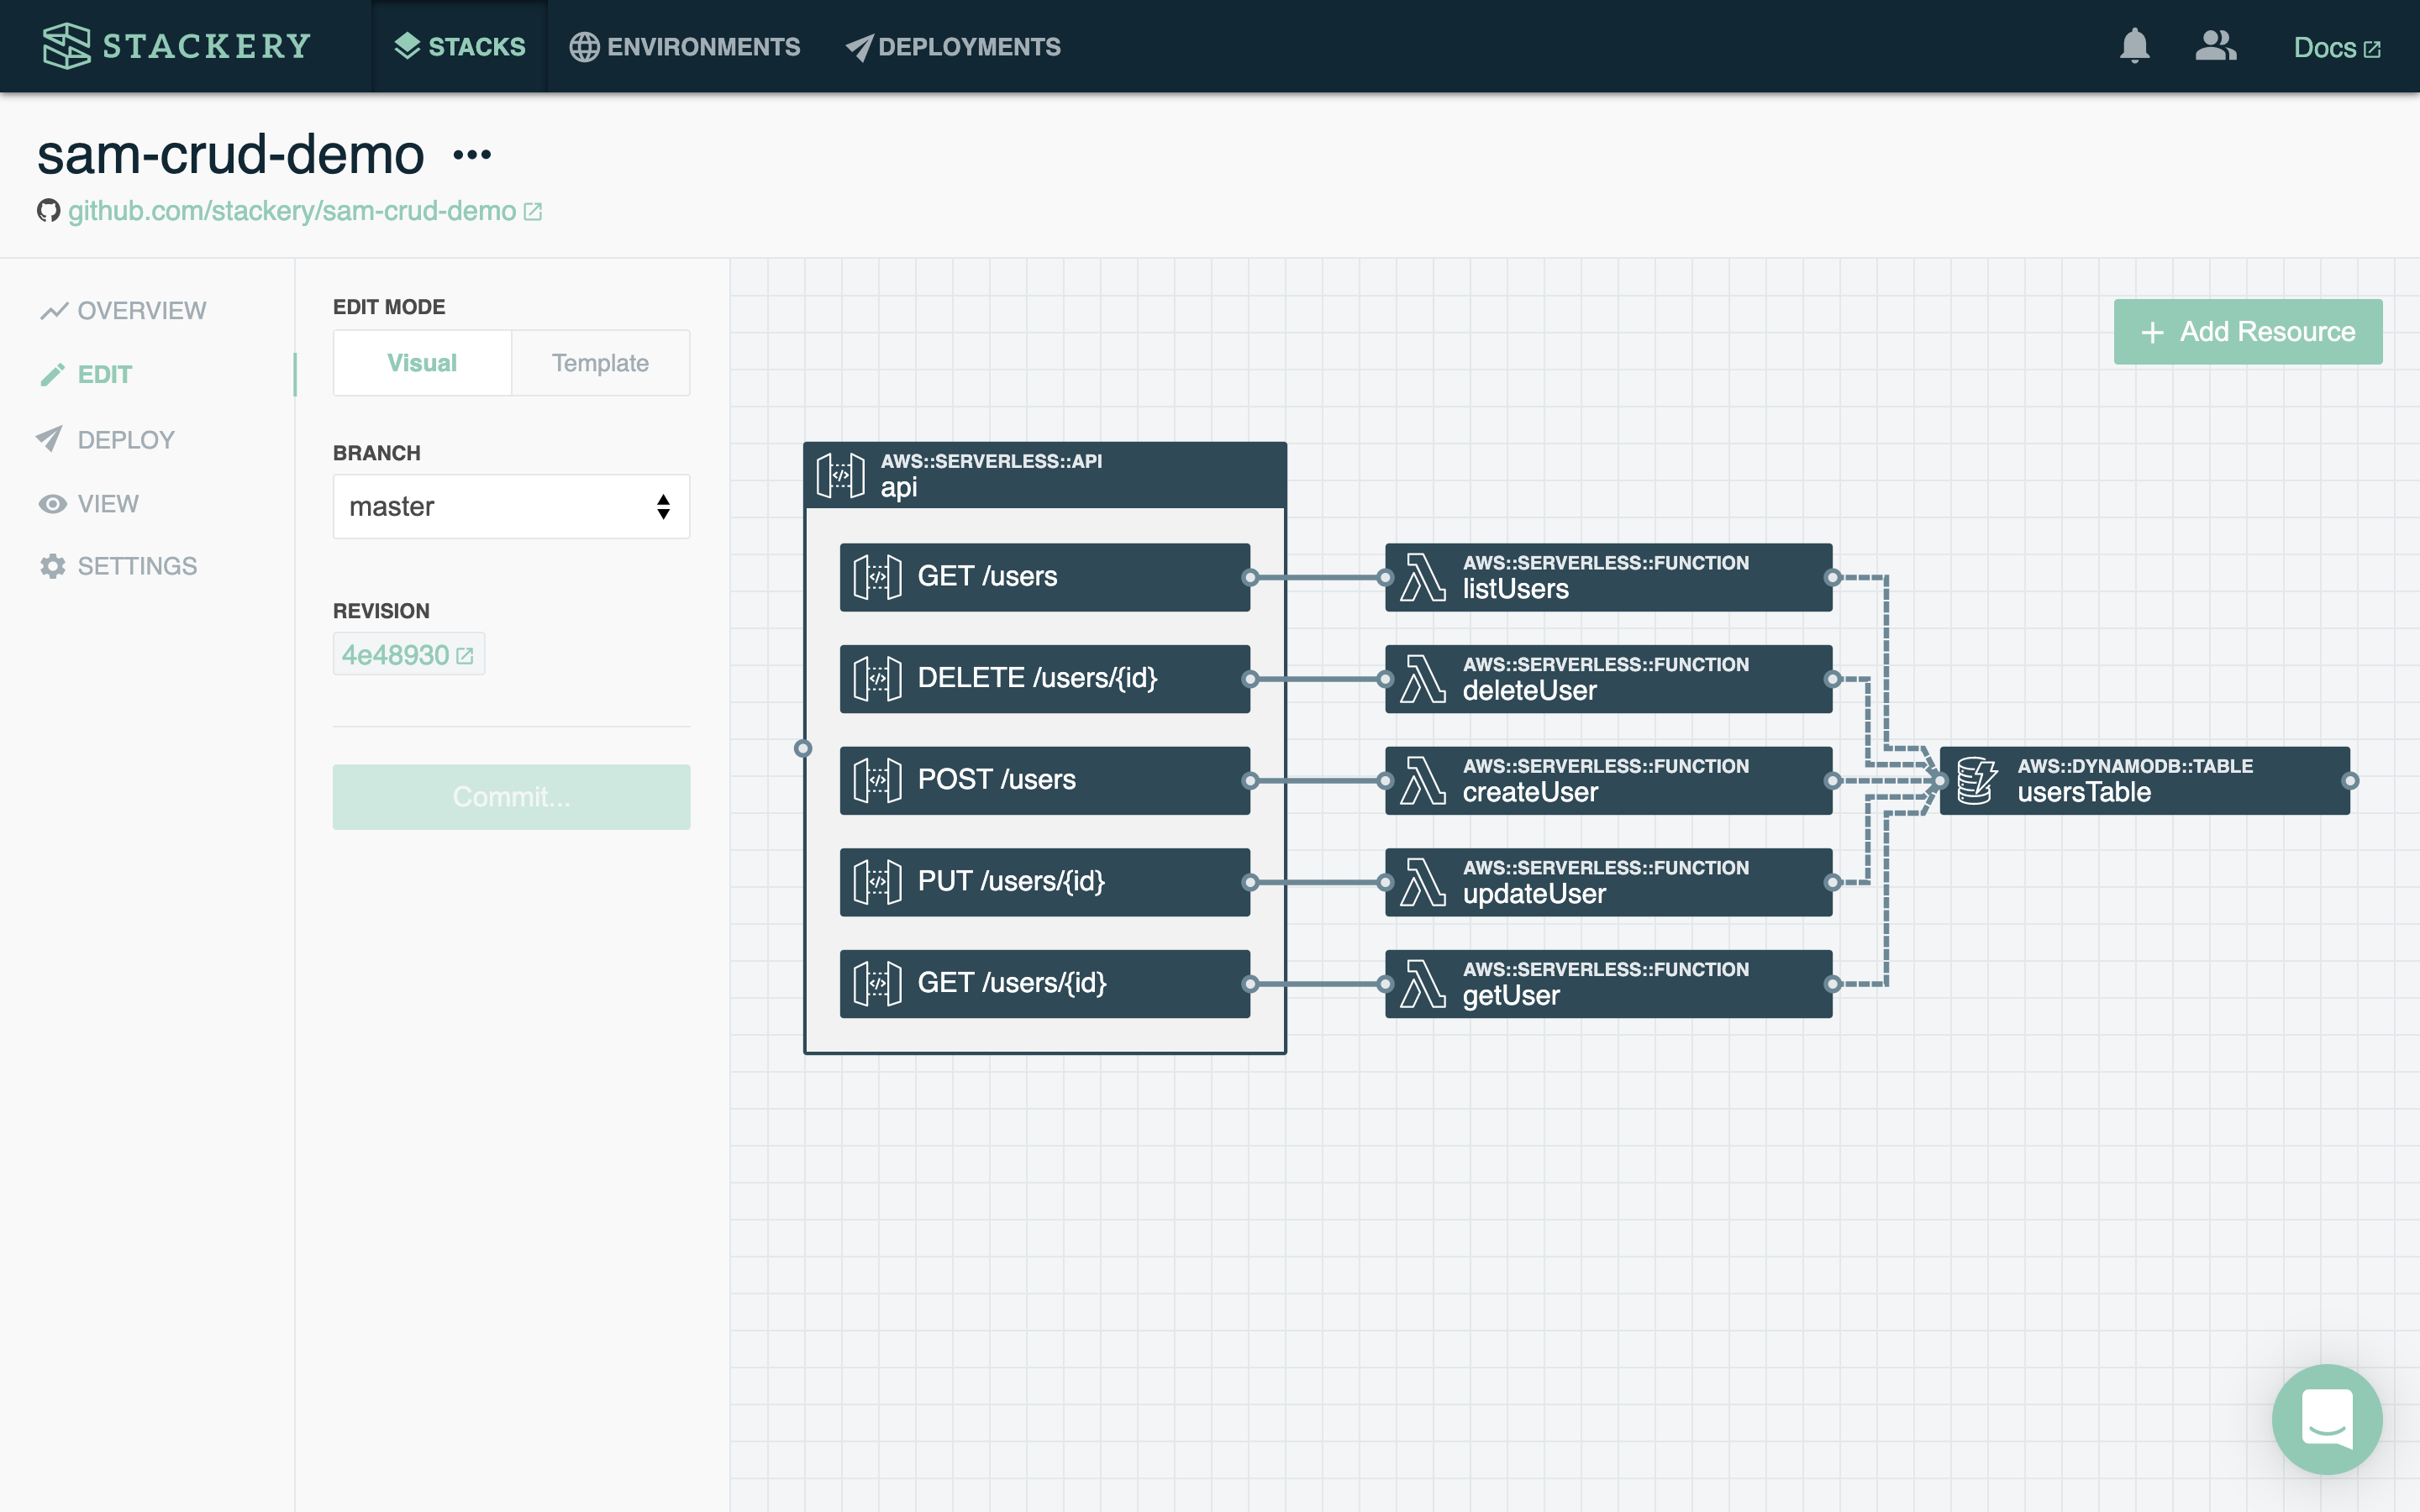Select Template edit mode
This screenshot has height=1512, width=2420.
600,363
